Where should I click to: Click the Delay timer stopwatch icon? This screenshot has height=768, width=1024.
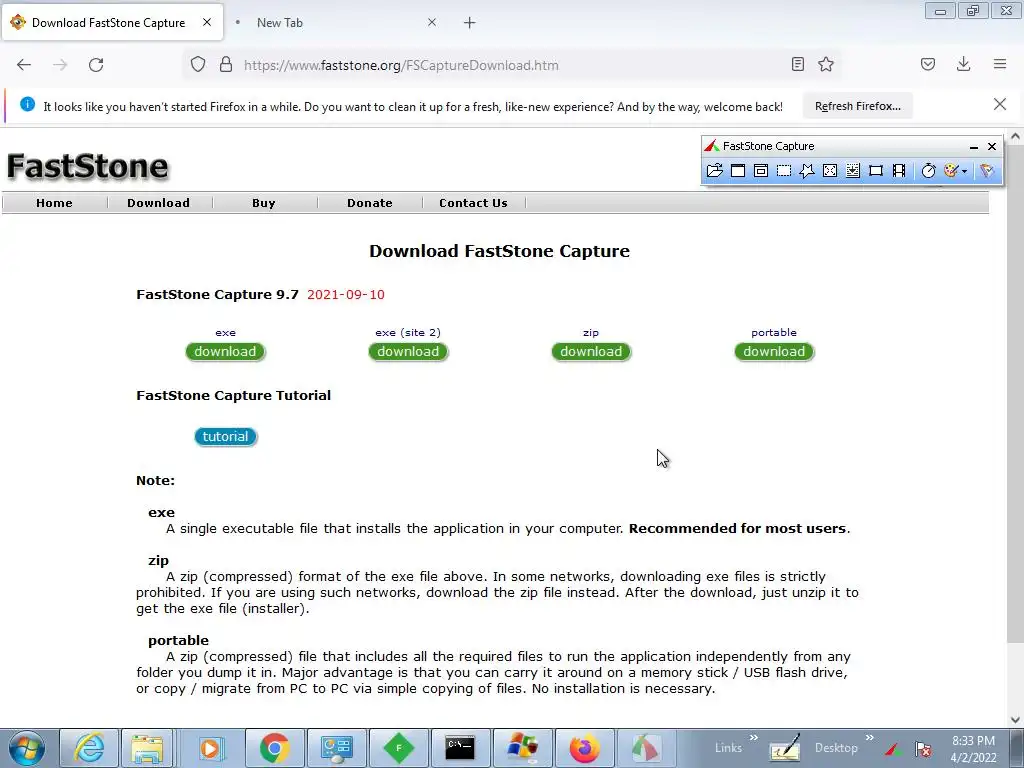pyautogui.click(x=928, y=170)
